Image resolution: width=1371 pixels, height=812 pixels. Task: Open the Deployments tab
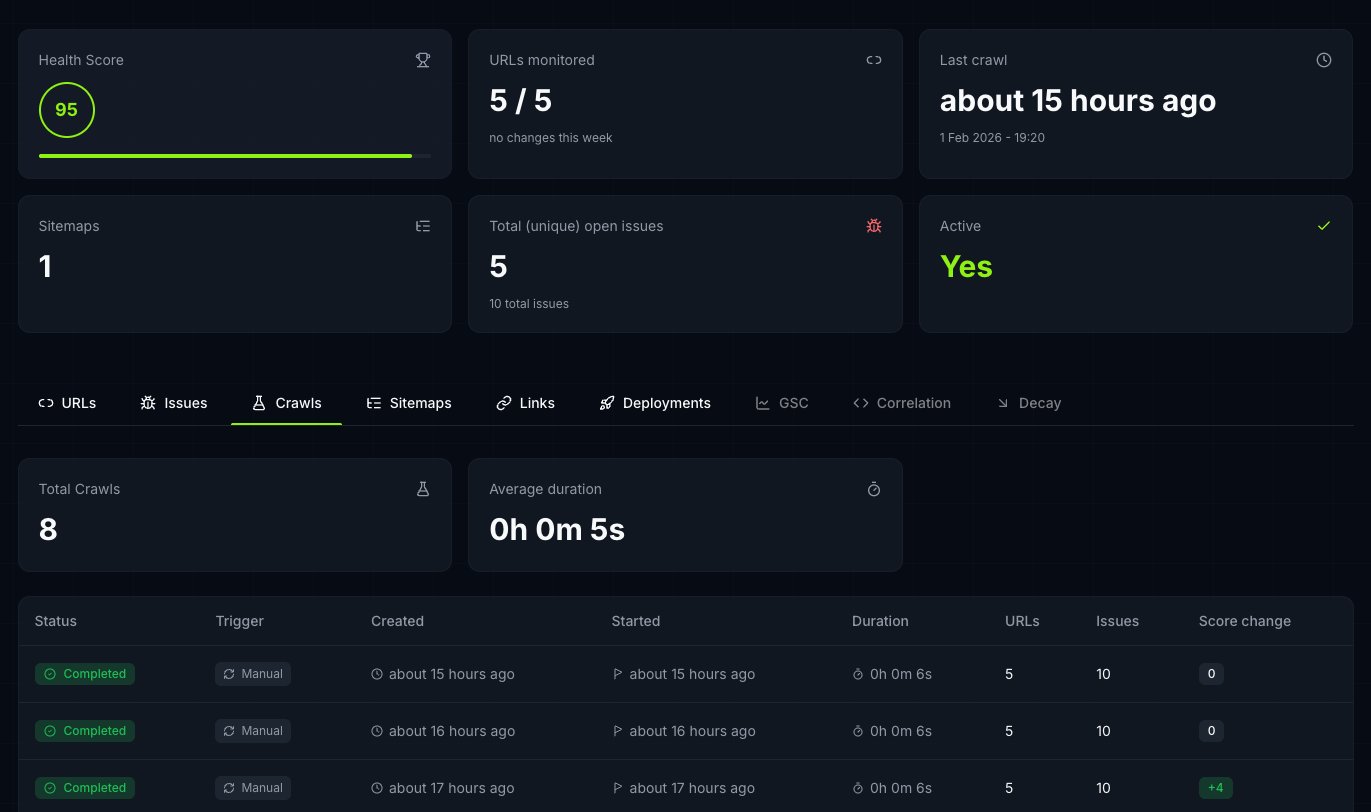click(655, 403)
